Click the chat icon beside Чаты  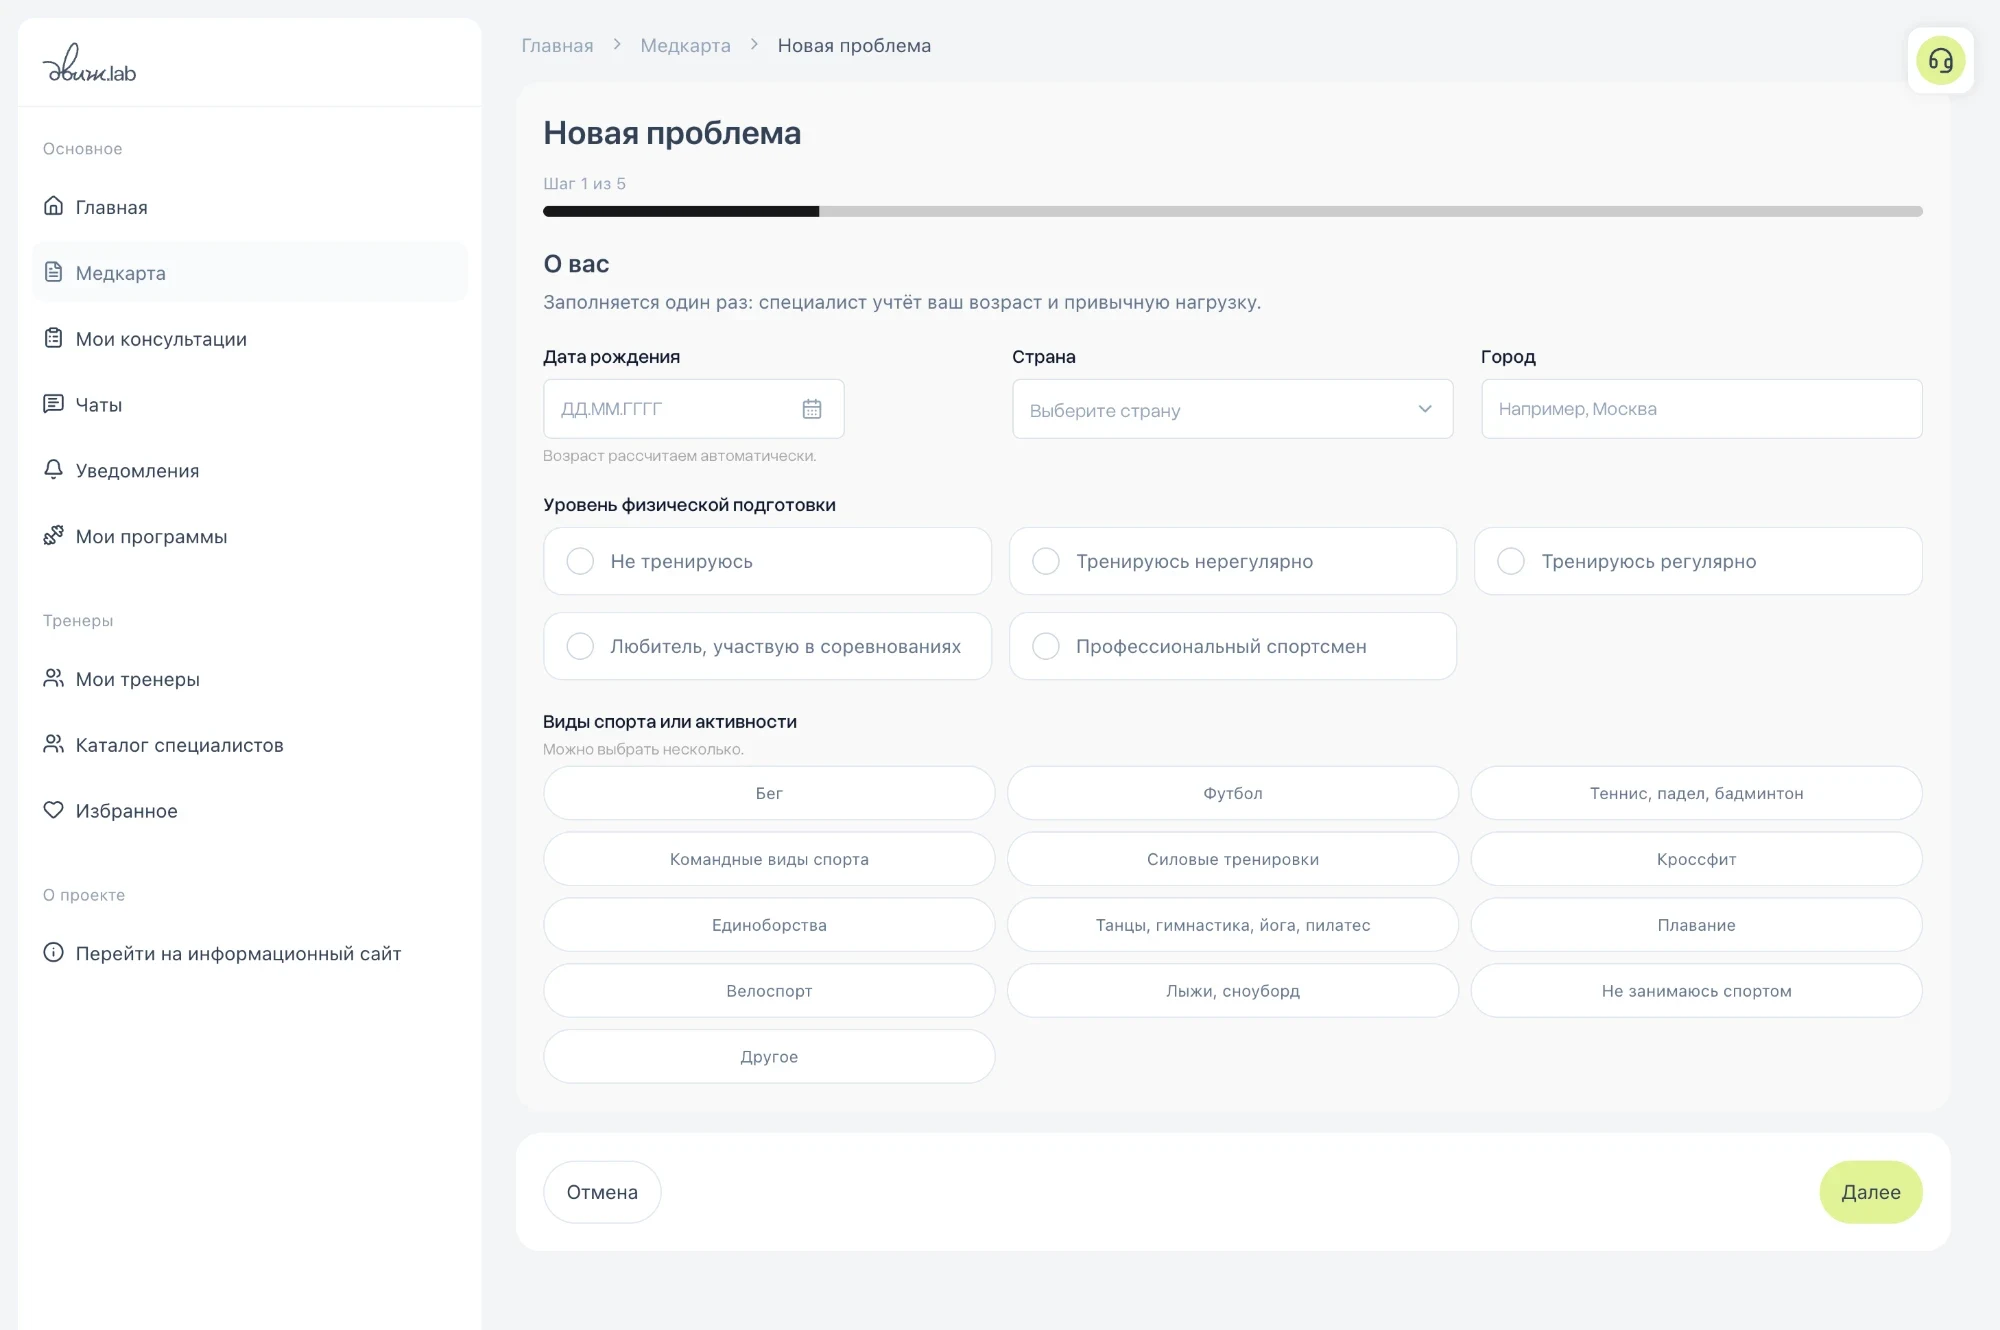pos(53,404)
